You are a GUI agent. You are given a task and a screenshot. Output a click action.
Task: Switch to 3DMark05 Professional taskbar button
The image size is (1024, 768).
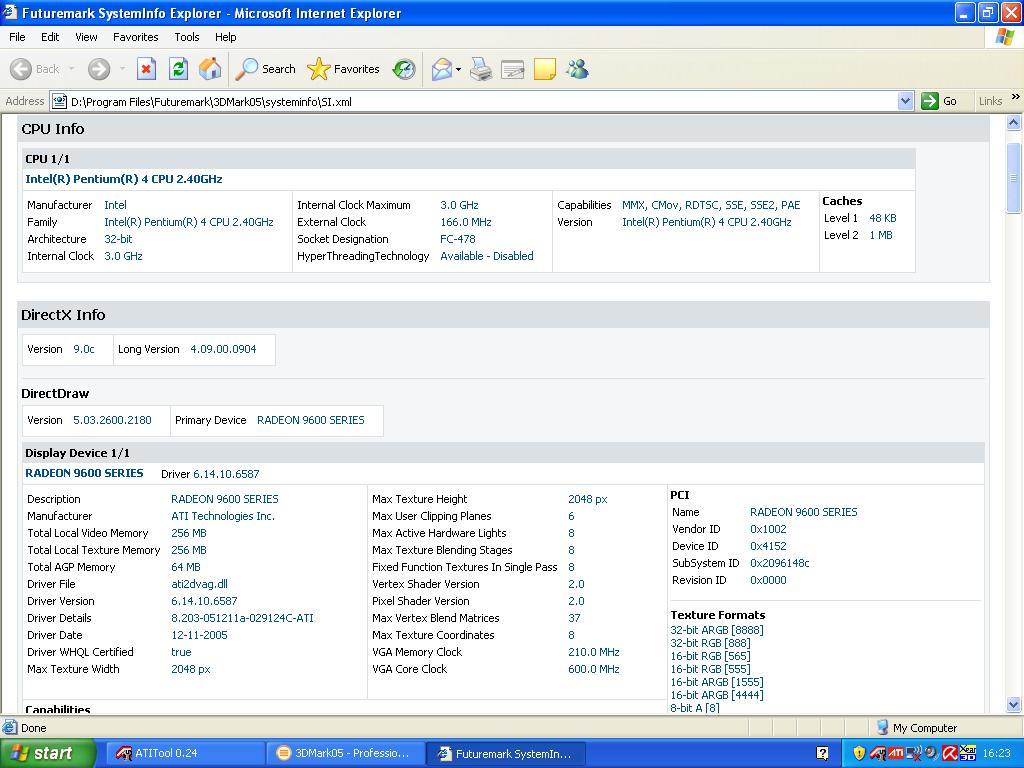point(345,754)
